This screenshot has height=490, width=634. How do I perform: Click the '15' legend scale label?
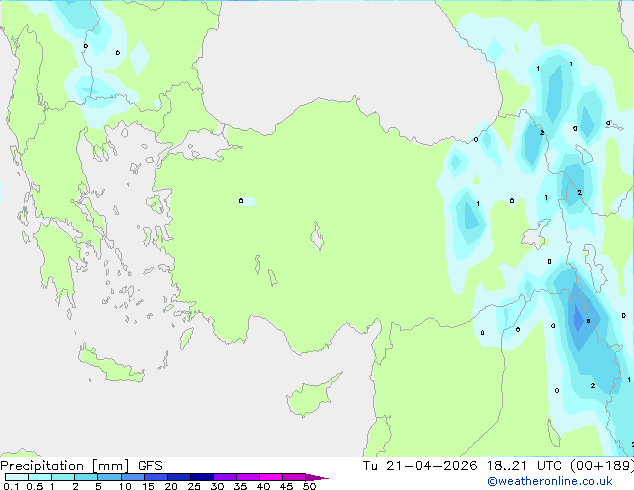[x=148, y=486]
